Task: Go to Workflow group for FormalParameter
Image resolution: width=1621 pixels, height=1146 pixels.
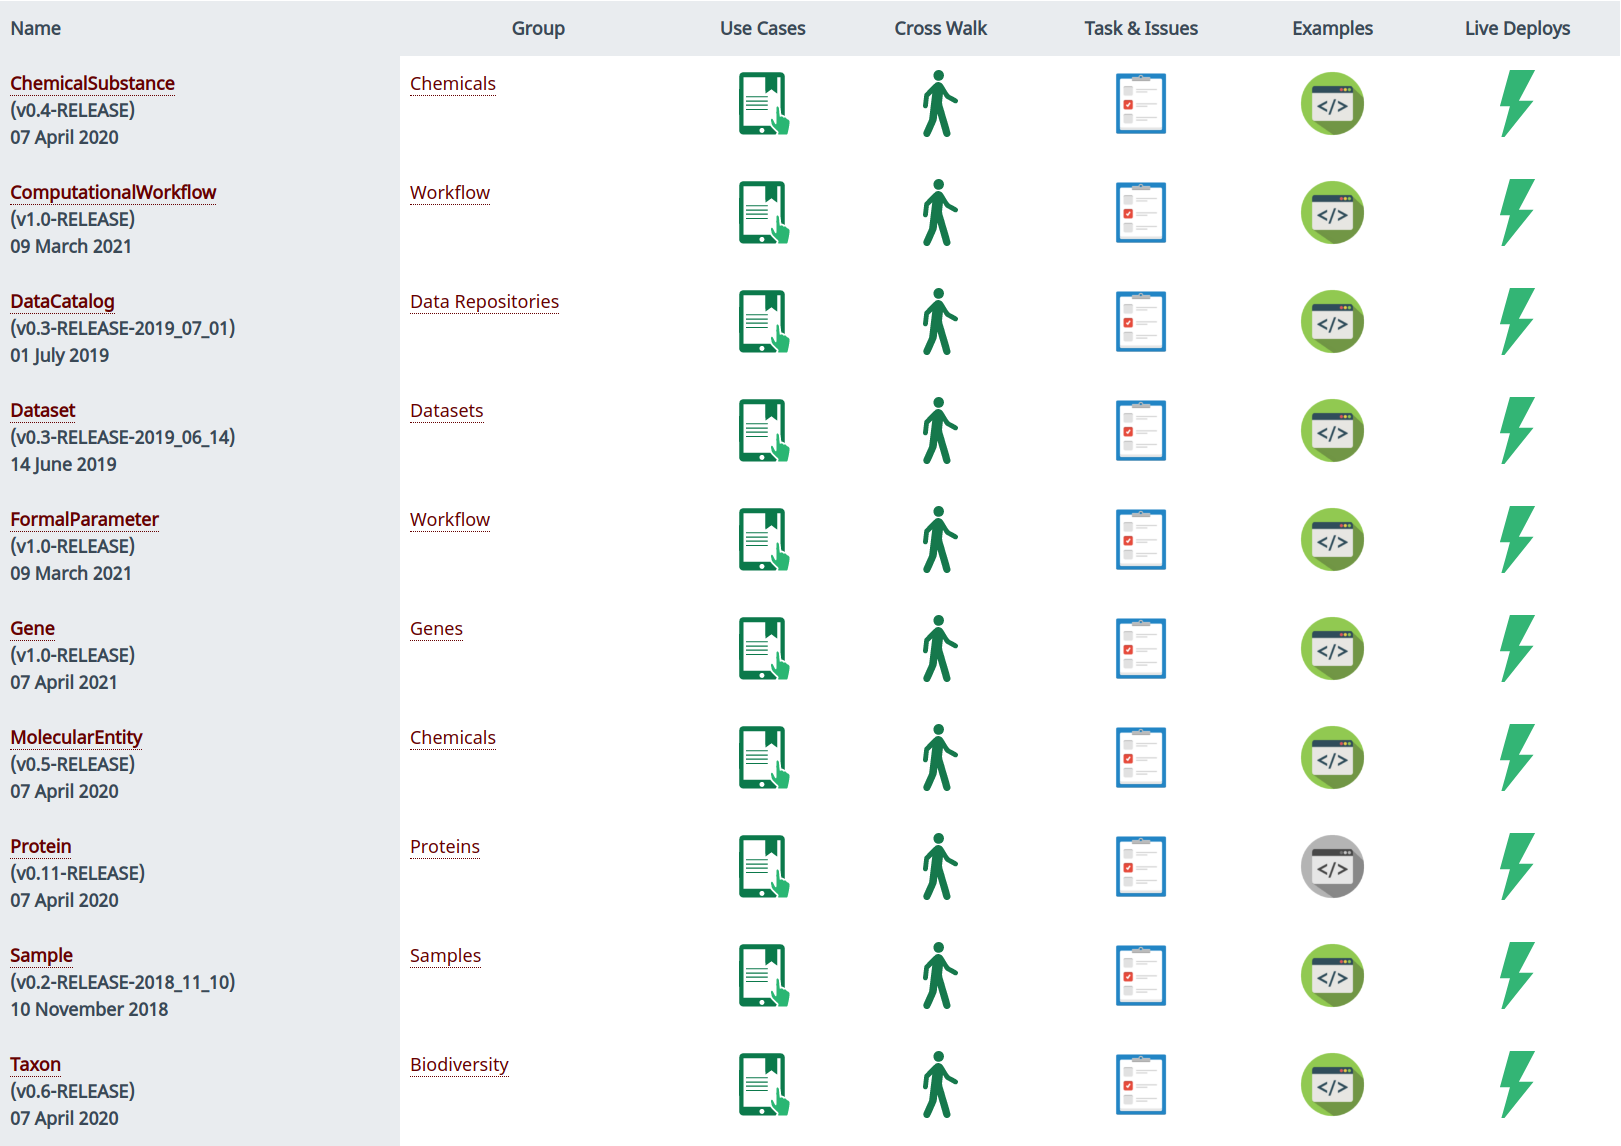Action: 450,519
